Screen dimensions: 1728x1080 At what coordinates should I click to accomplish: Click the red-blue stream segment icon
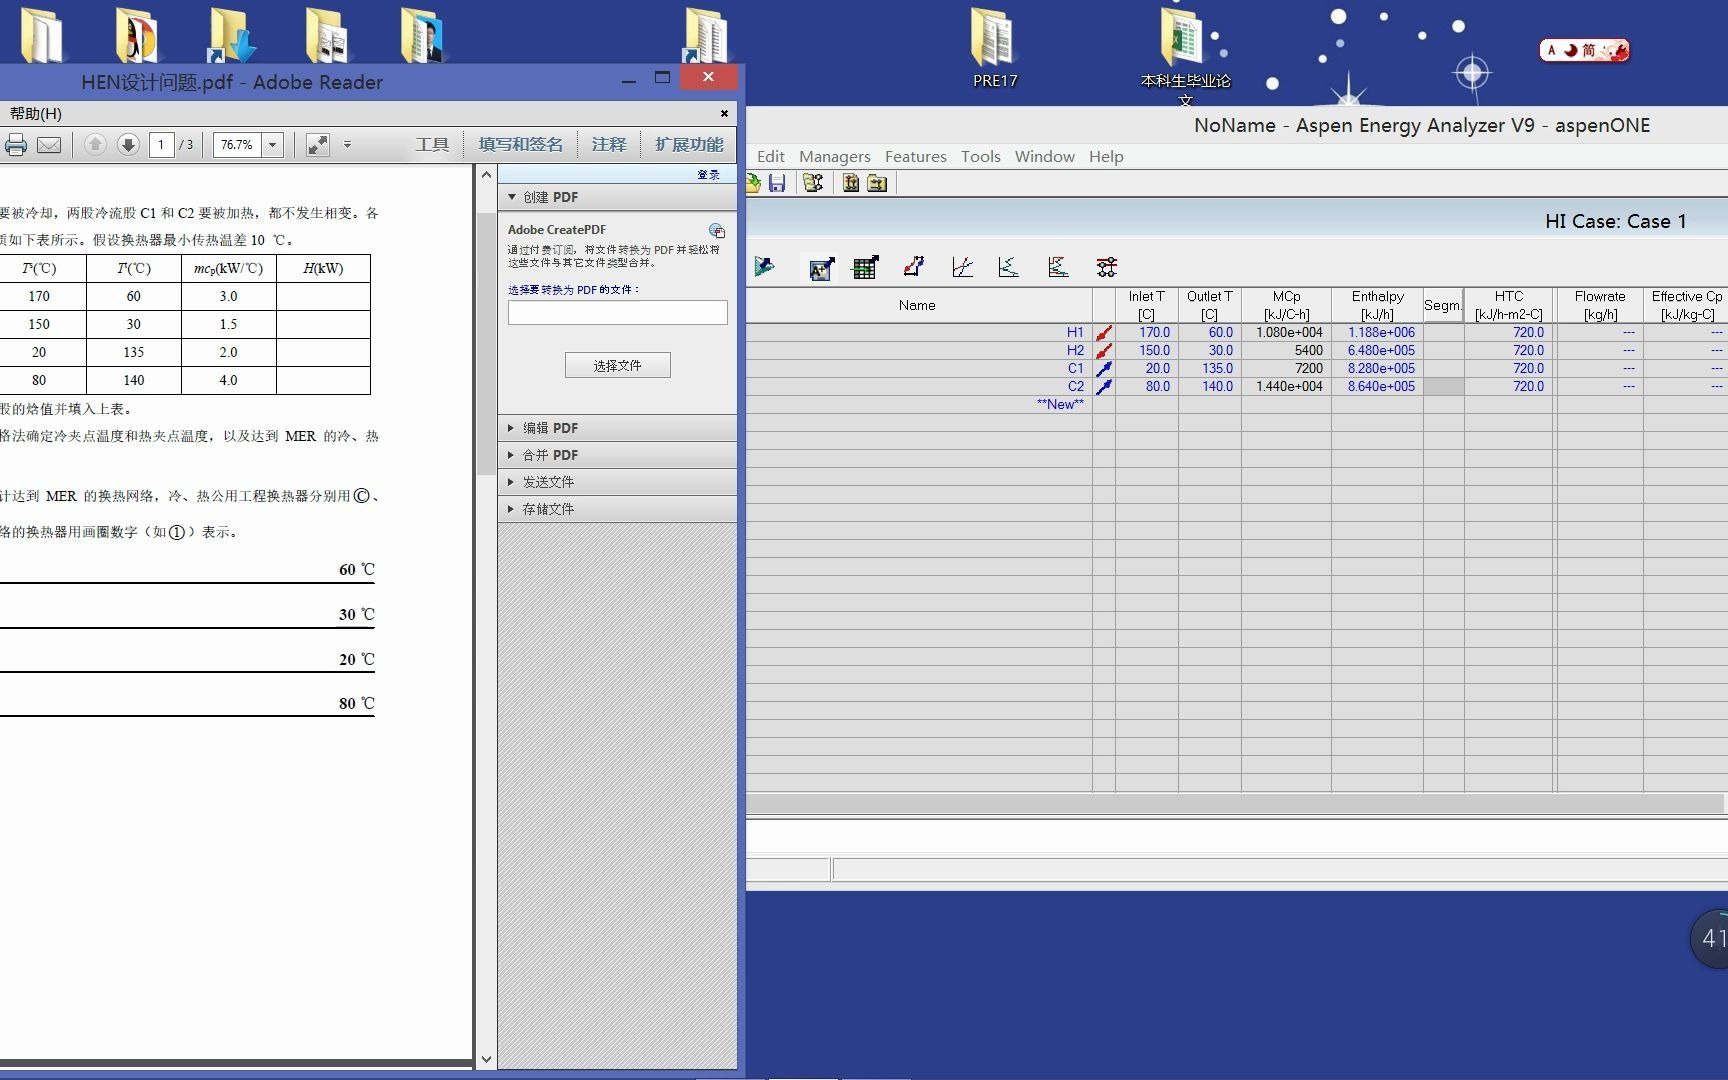[x=913, y=266]
